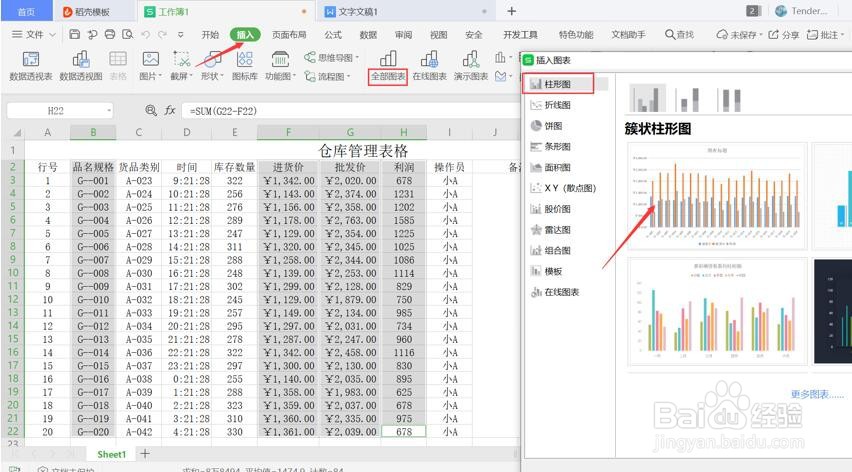Expand the 文件 menu dropdown arrow

[53, 35]
